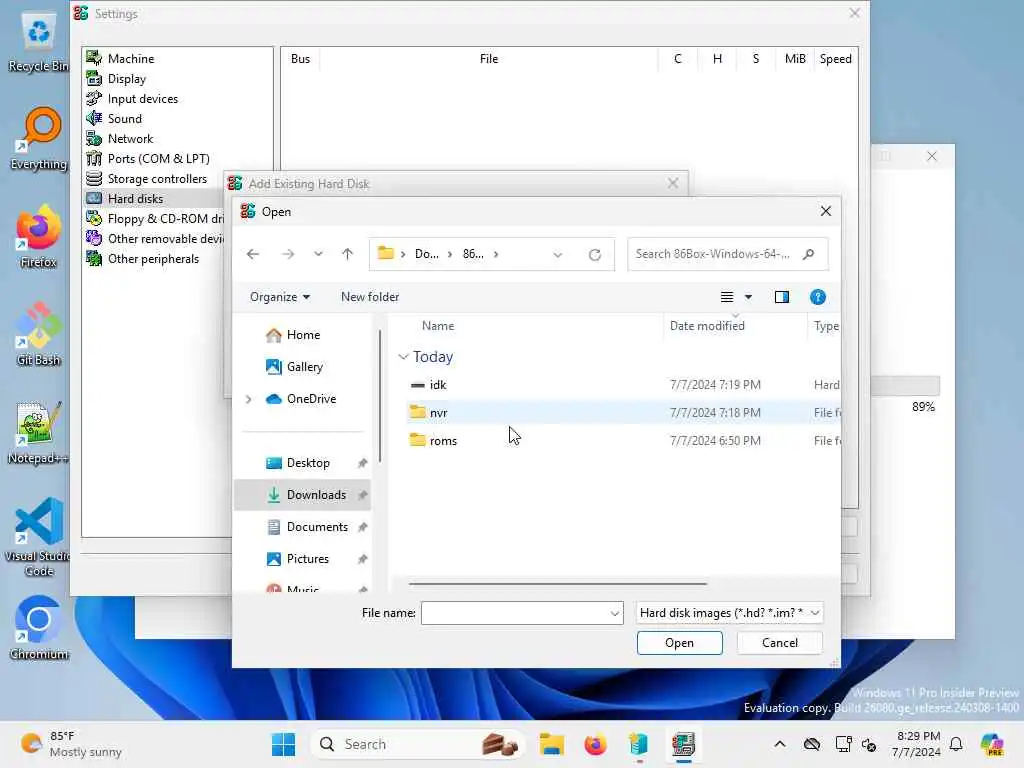Click taskbar Search box

tap(418, 744)
